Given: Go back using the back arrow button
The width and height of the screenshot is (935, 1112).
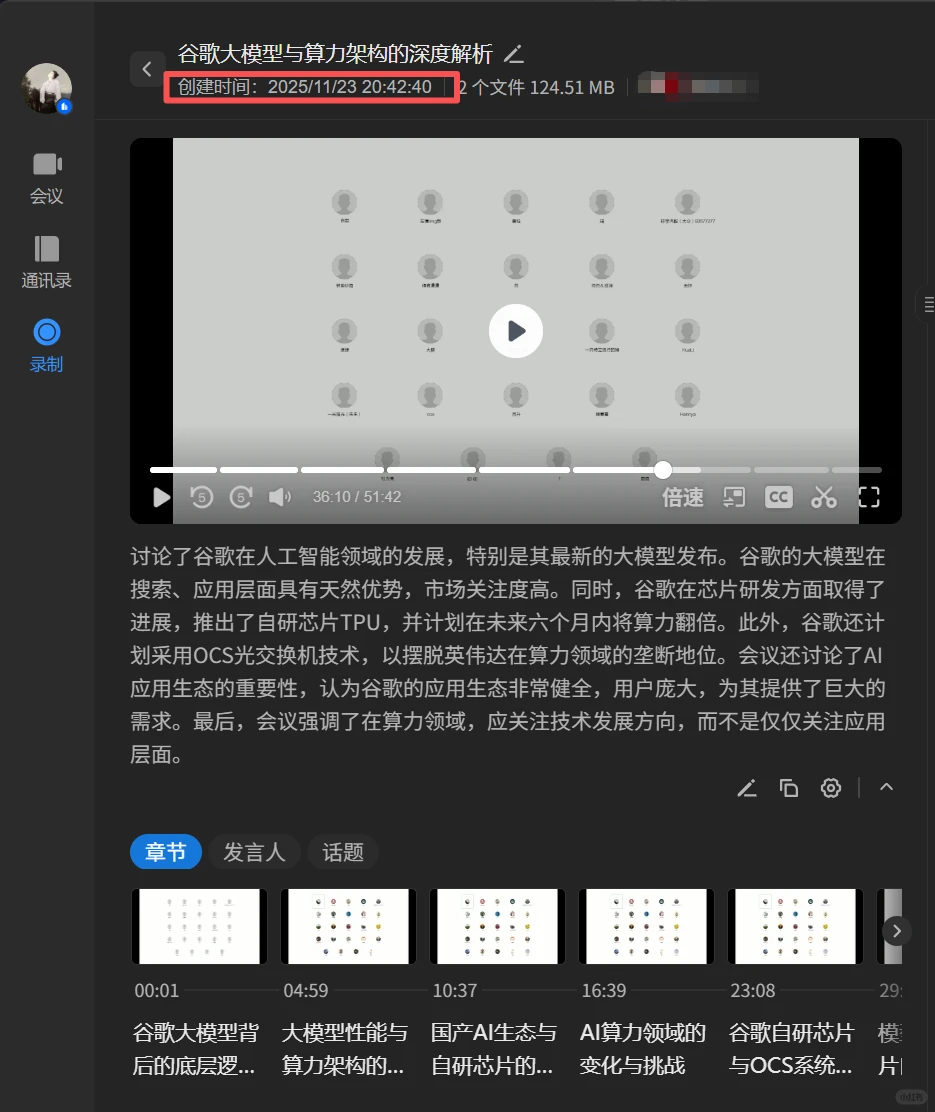Looking at the screenshot, I should [148, 69].
